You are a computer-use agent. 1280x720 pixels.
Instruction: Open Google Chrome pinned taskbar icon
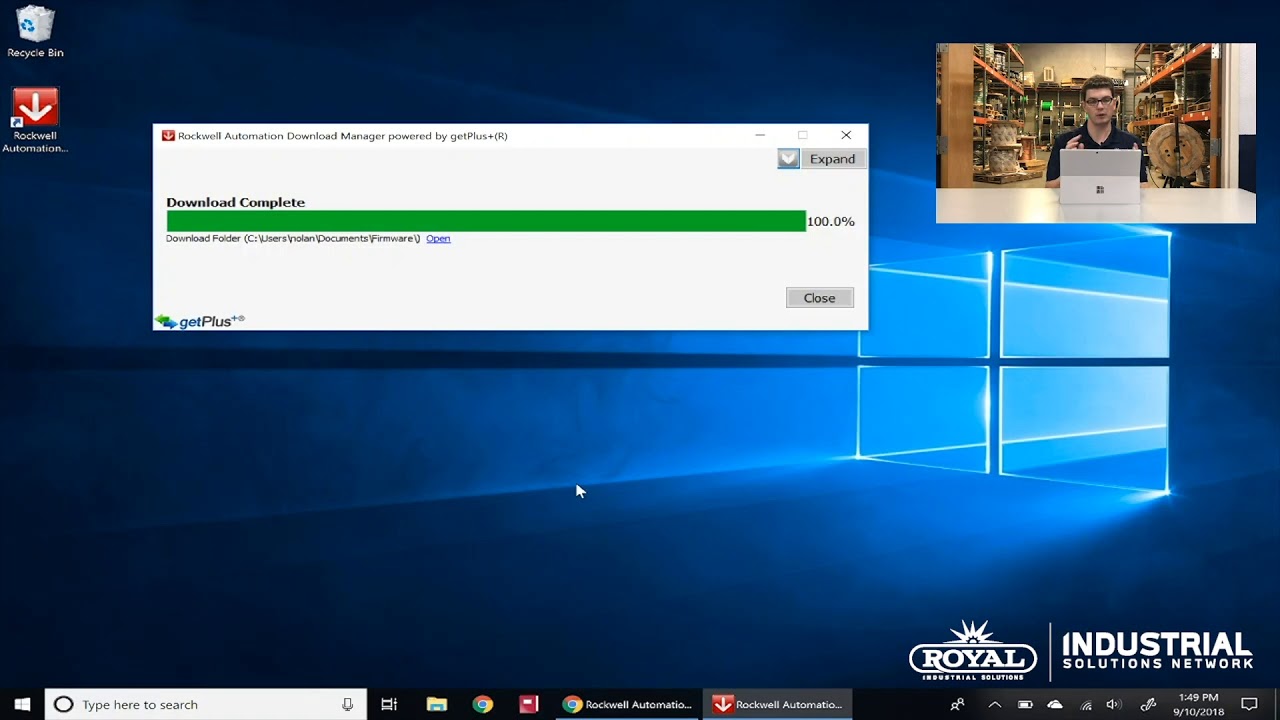[482, 704]
